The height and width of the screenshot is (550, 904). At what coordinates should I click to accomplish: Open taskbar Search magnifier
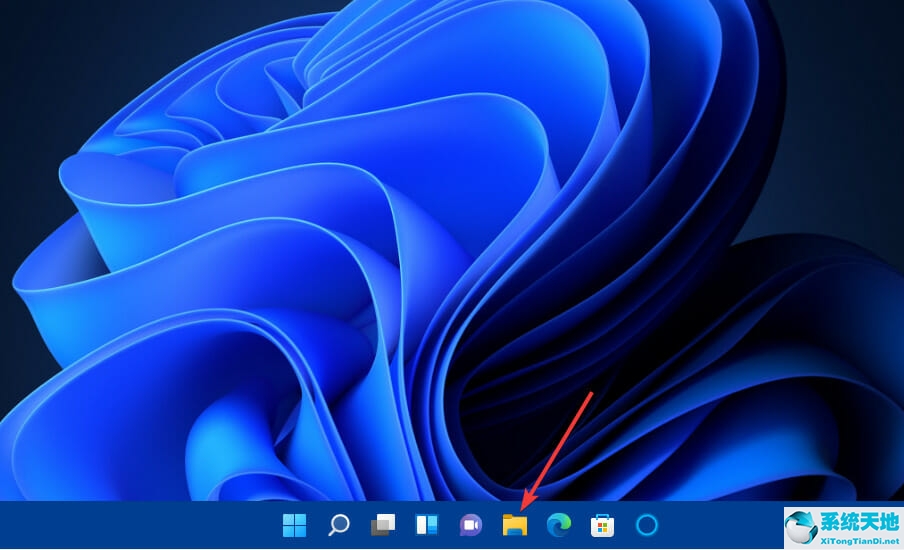339,525
